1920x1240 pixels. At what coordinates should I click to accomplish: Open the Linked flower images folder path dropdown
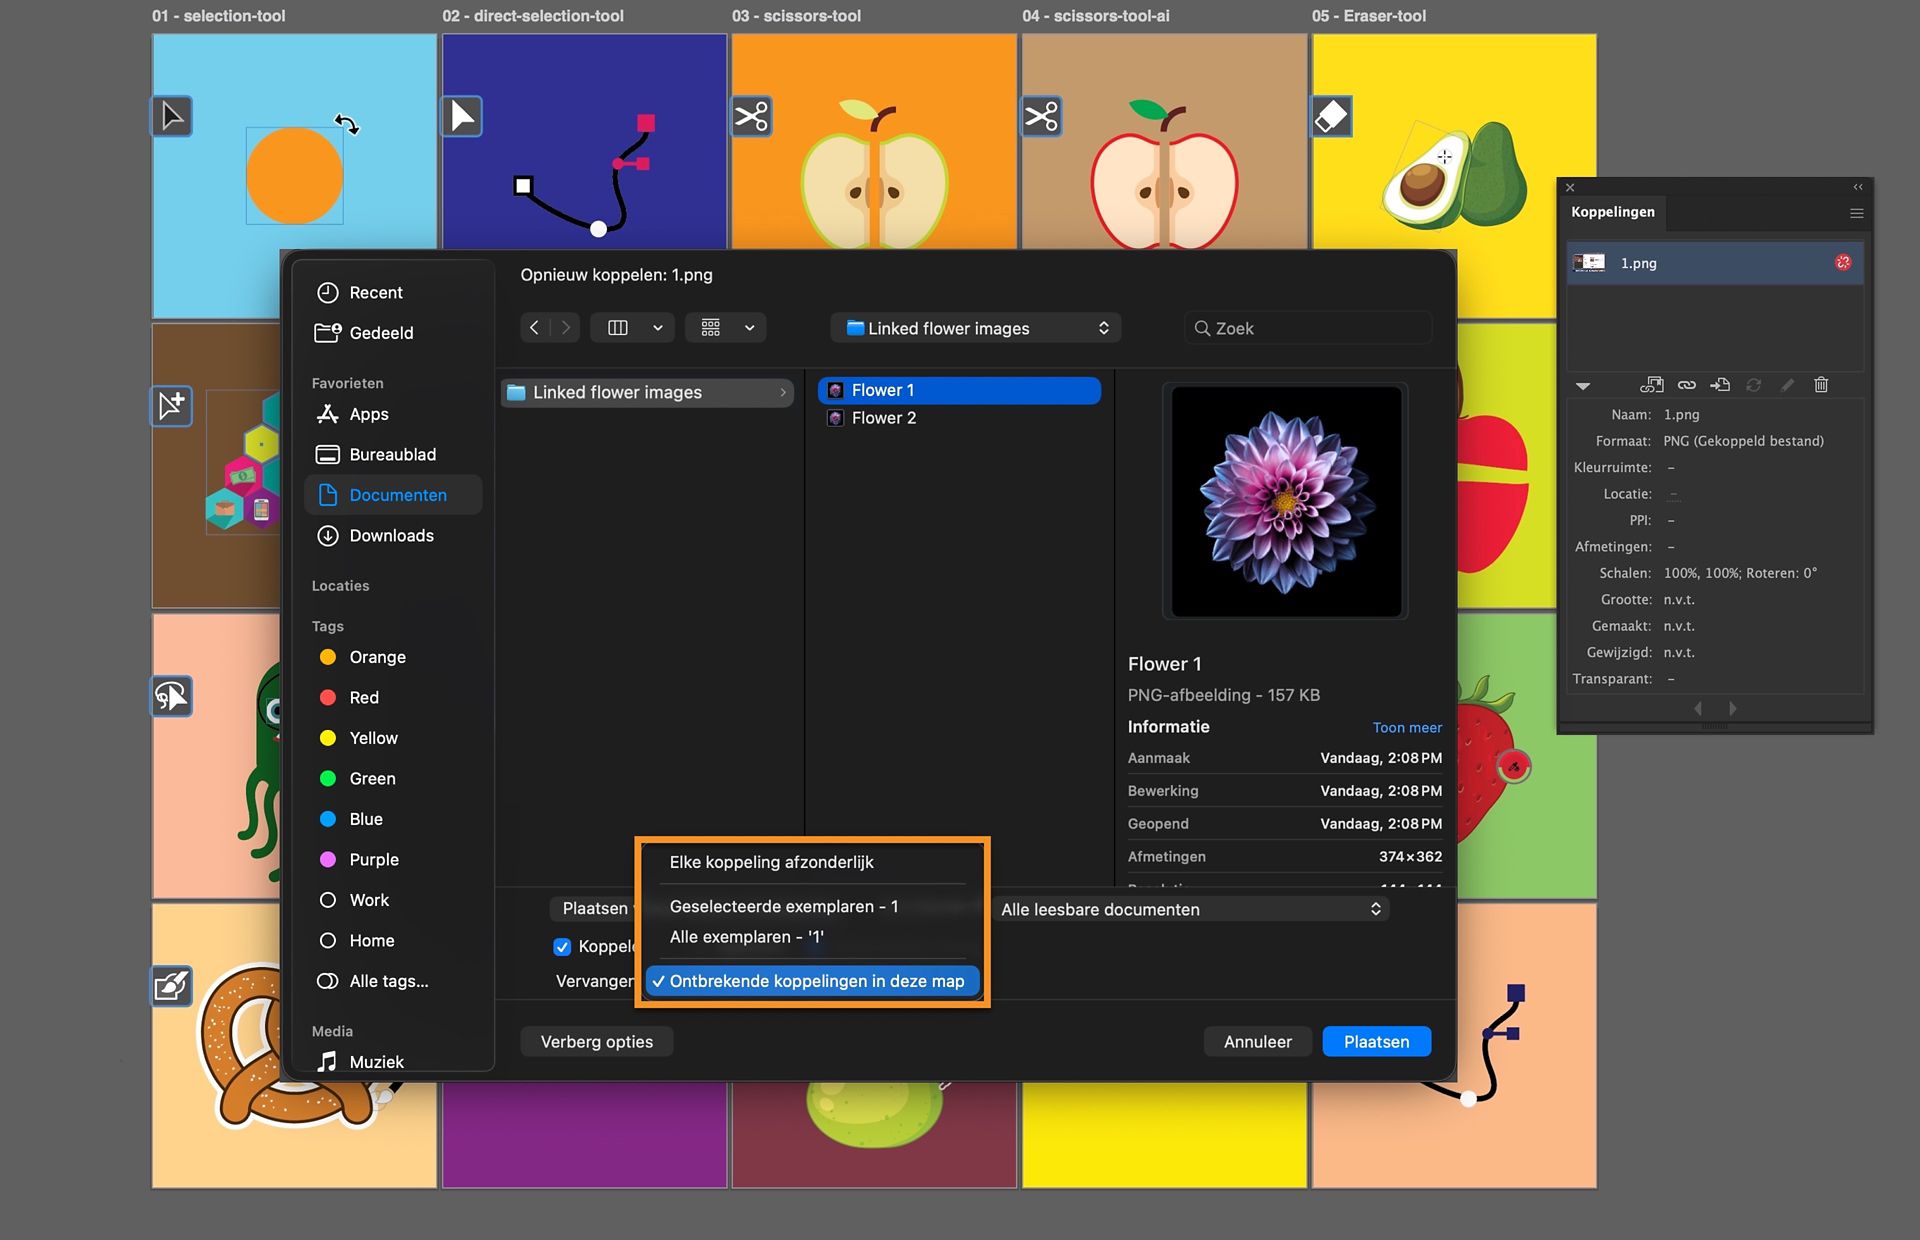click(975, 328)
